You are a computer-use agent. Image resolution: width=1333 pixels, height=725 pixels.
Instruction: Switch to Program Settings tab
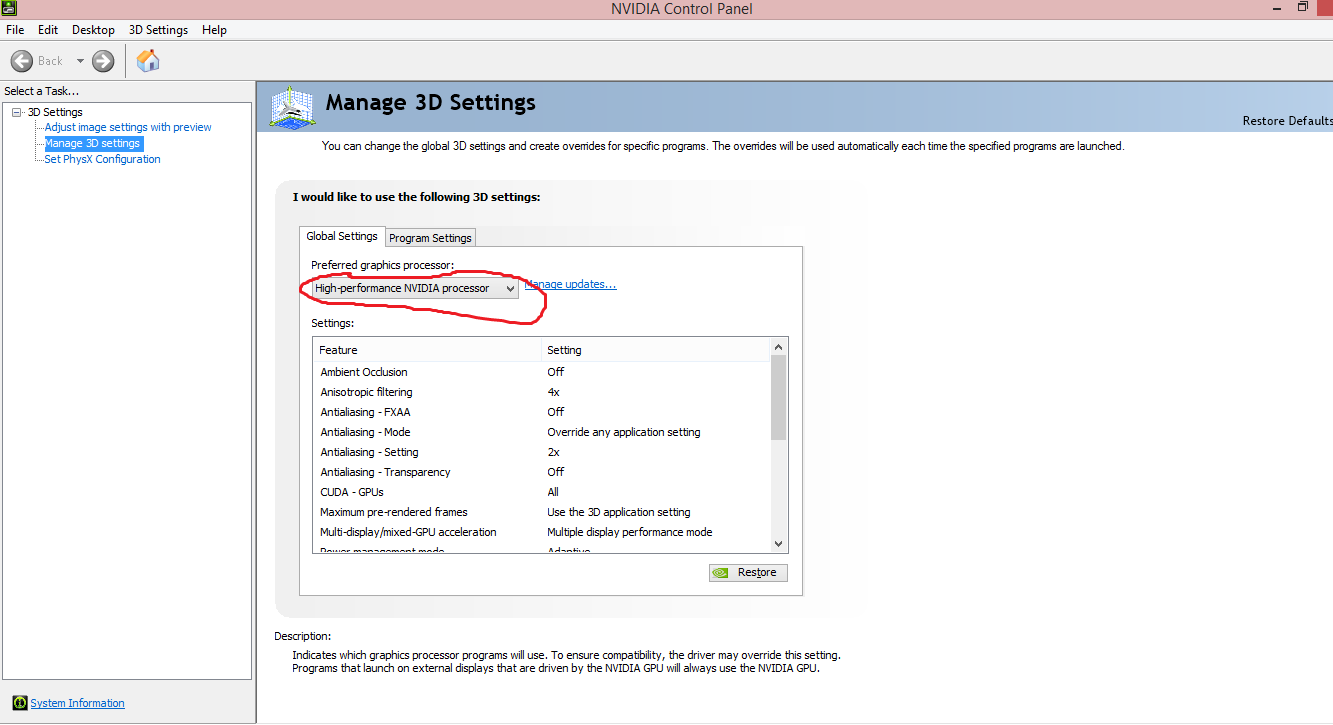(x=430, y=238)
